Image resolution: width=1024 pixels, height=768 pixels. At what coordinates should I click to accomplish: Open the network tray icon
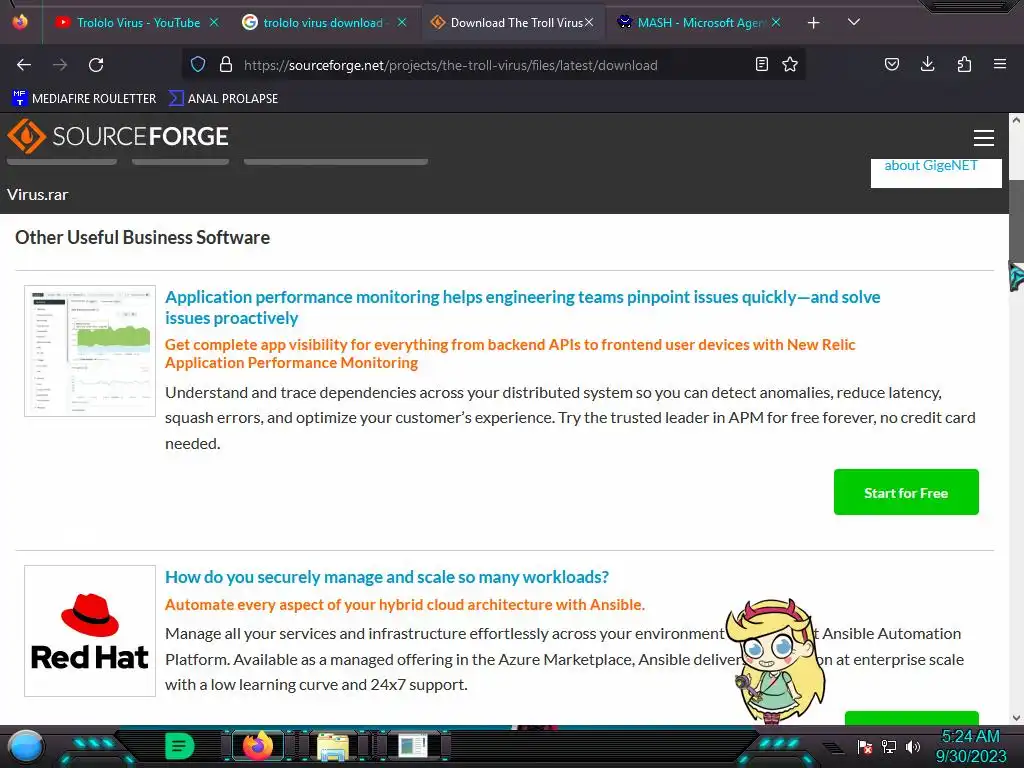point(889,746)
